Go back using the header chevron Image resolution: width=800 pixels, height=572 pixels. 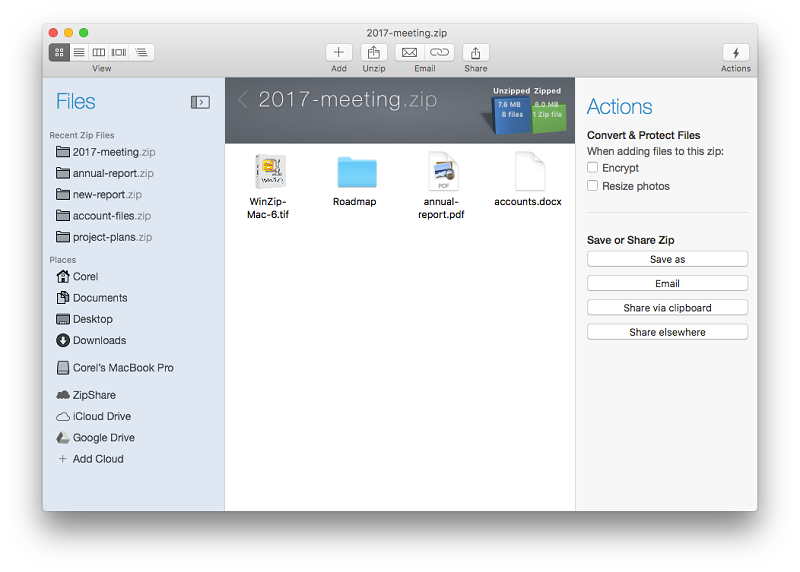tap(243, 100)
